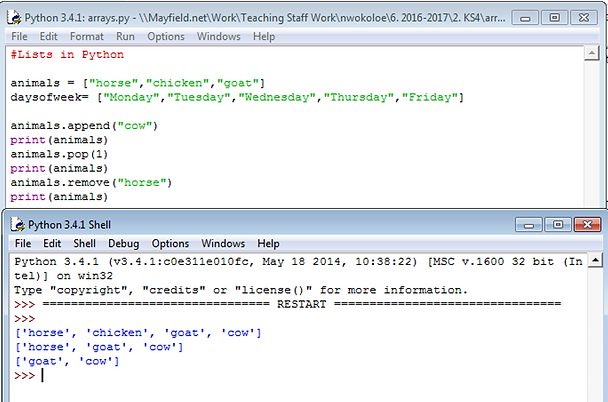Click the '#Lists in Python' comment line
608x402 pixels.
(67, 55)
